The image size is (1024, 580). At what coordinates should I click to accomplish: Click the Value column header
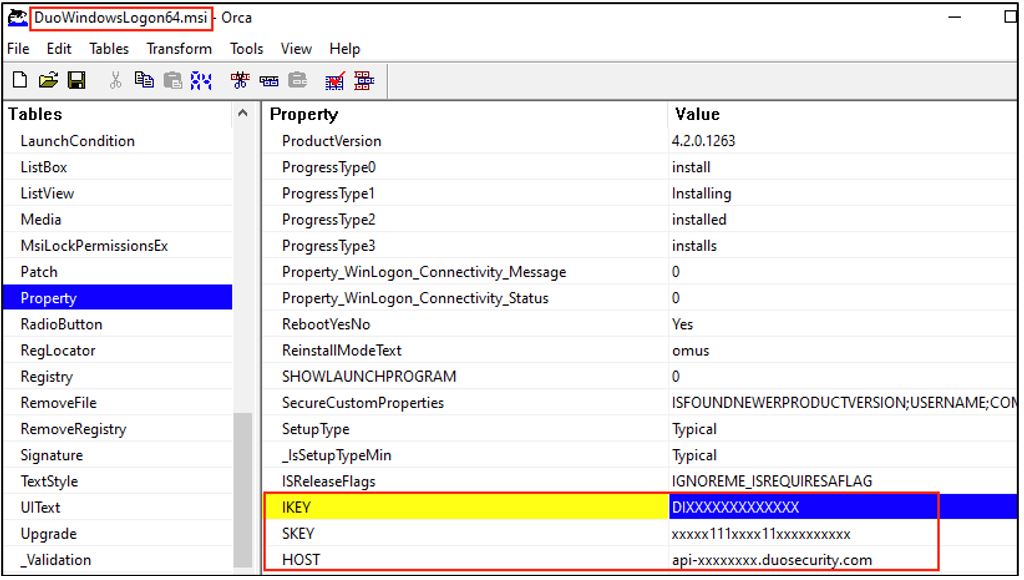842,114
